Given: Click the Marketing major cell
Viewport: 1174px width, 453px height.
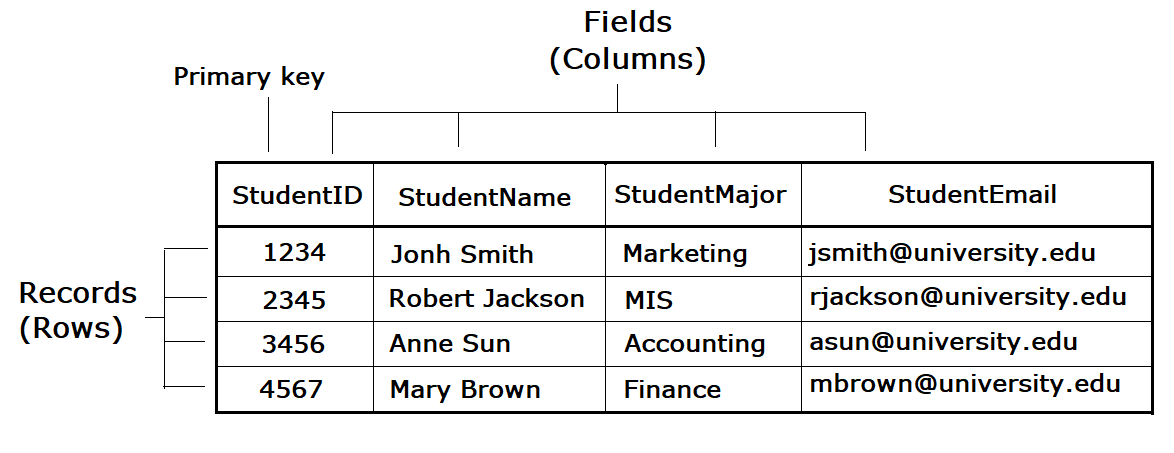Looking at the screenshot, I should tap(685, 254).
